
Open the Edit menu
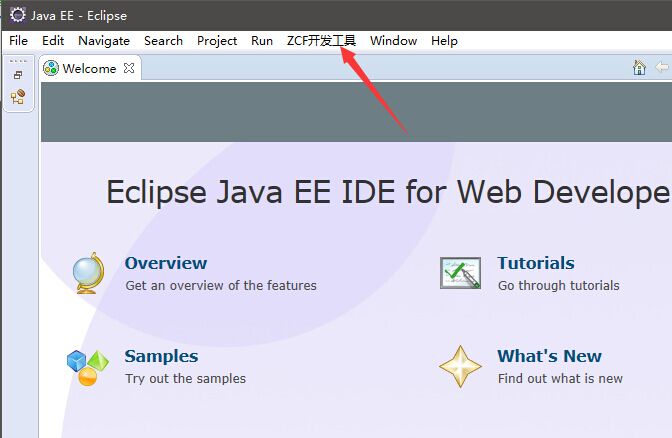pyautogui.click(x=53, y=41)
